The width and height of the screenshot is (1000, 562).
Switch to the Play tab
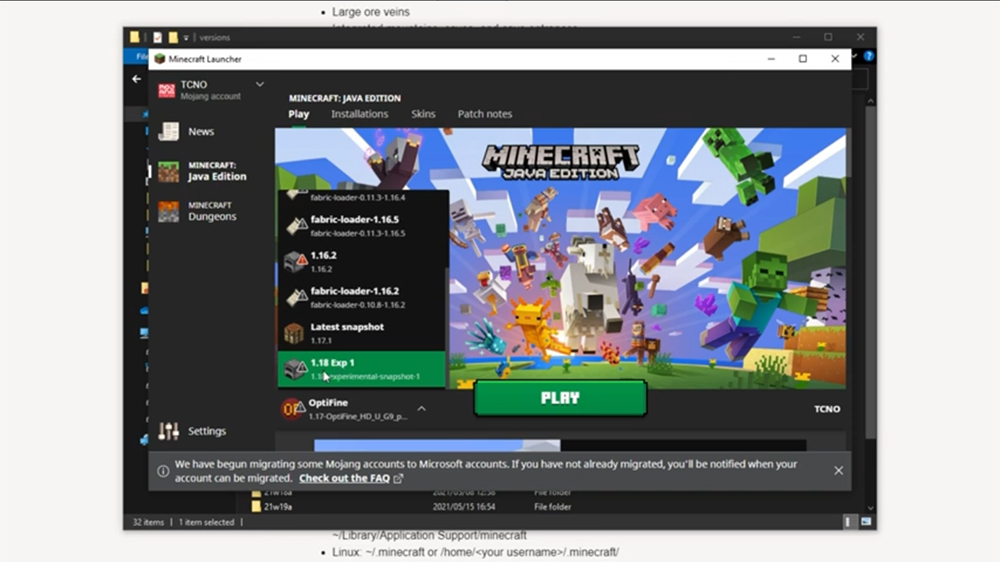(298, 114)
